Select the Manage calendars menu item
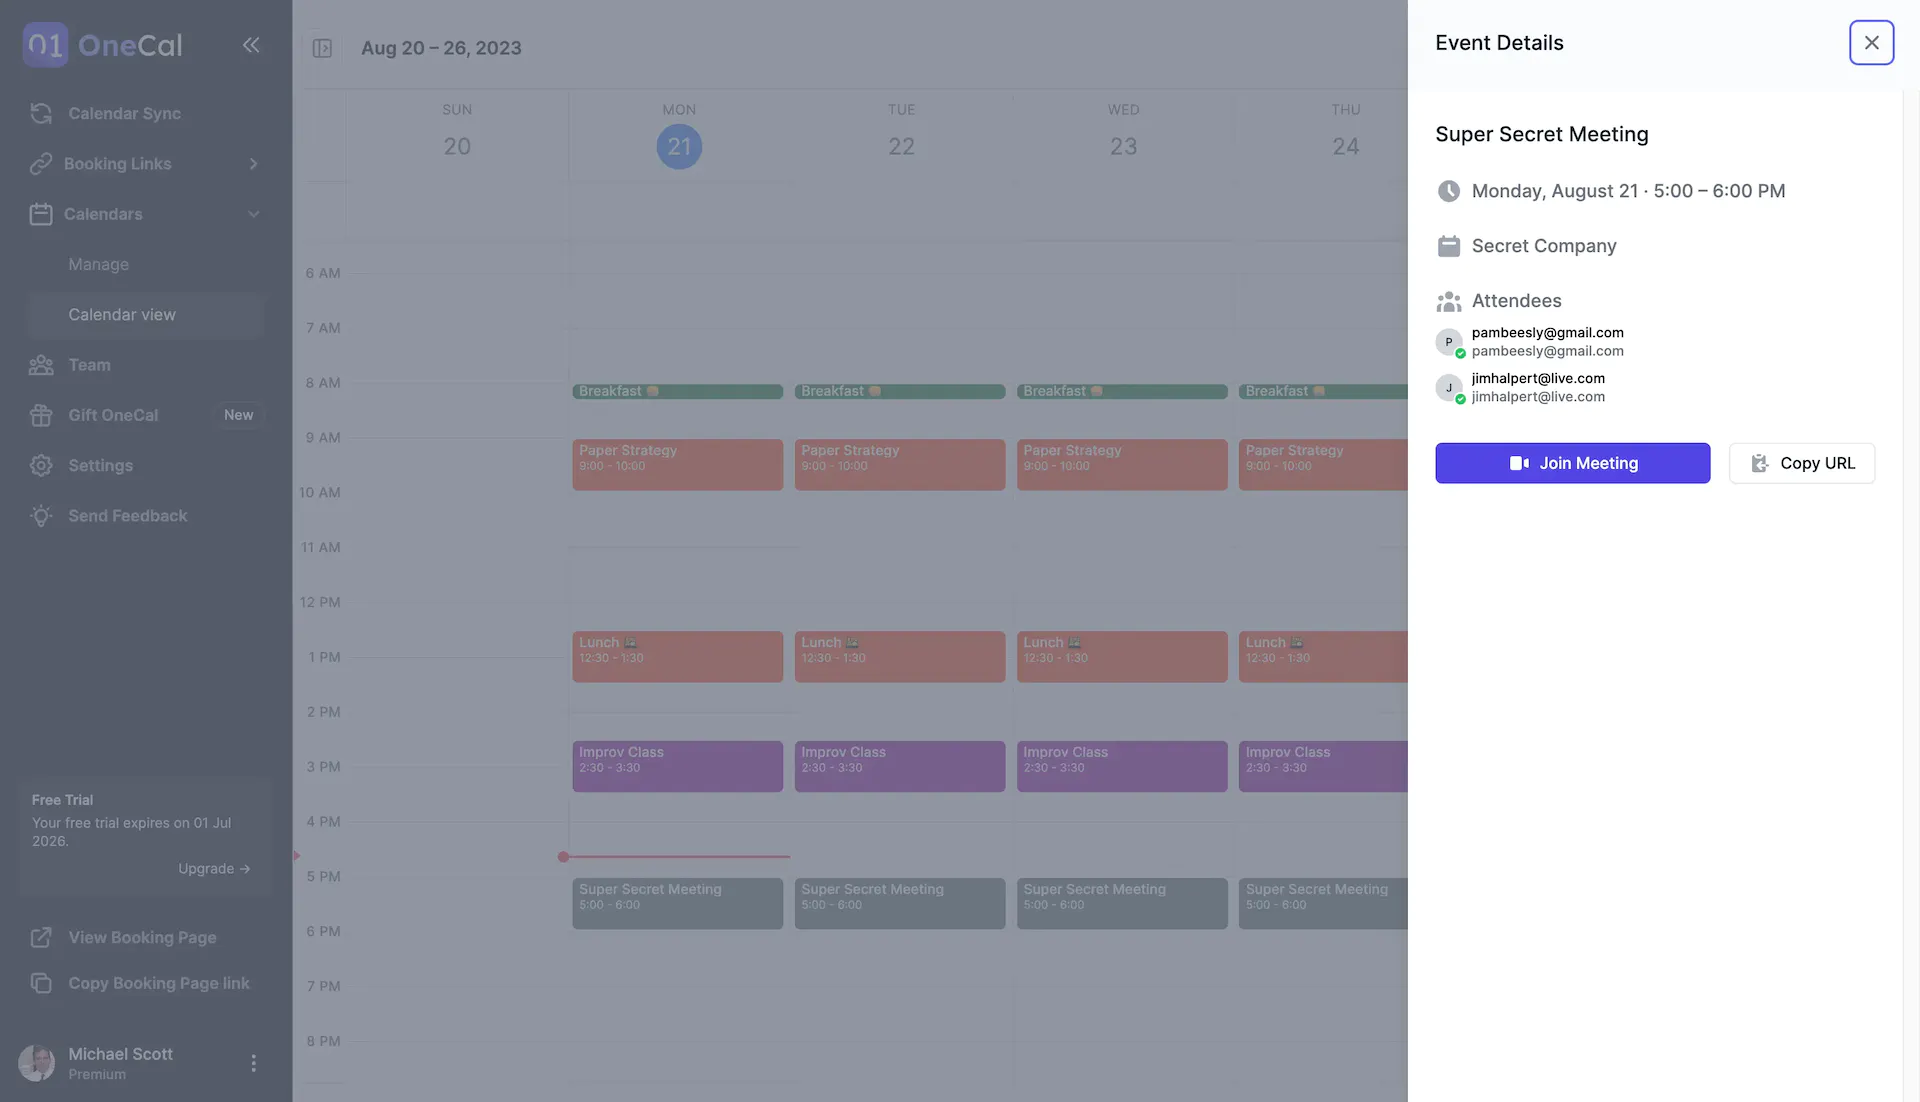This screenshot has width=1920, height=1102. [x=99, y=264]
